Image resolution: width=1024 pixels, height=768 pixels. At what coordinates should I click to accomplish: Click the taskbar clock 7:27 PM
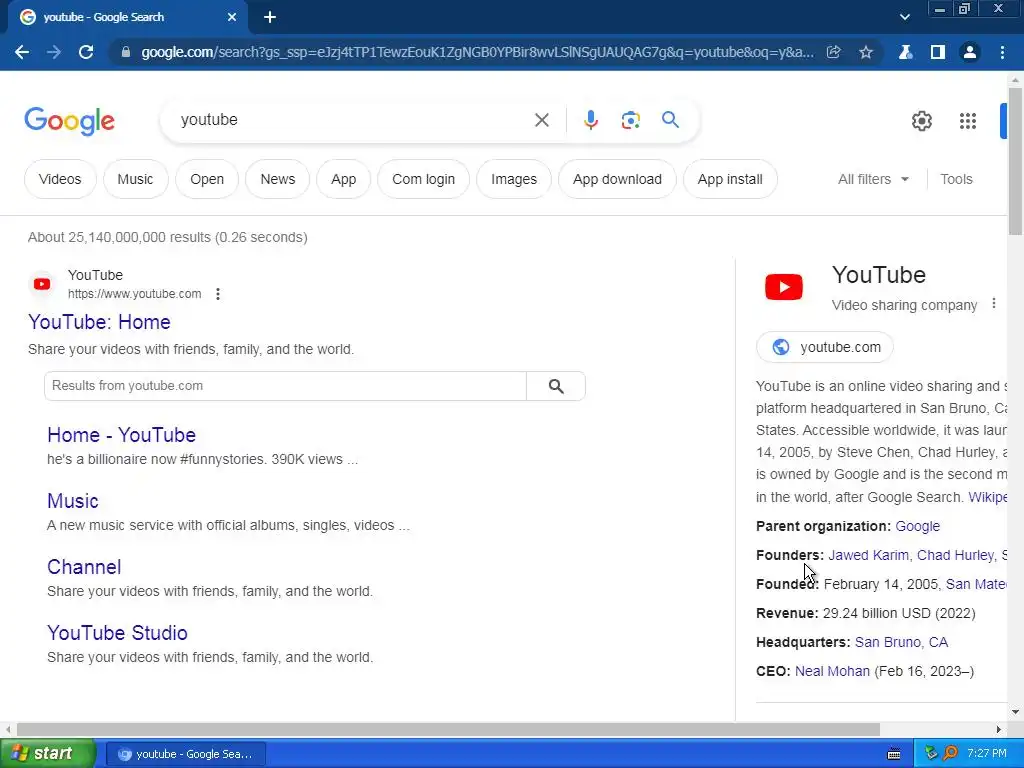987,754
